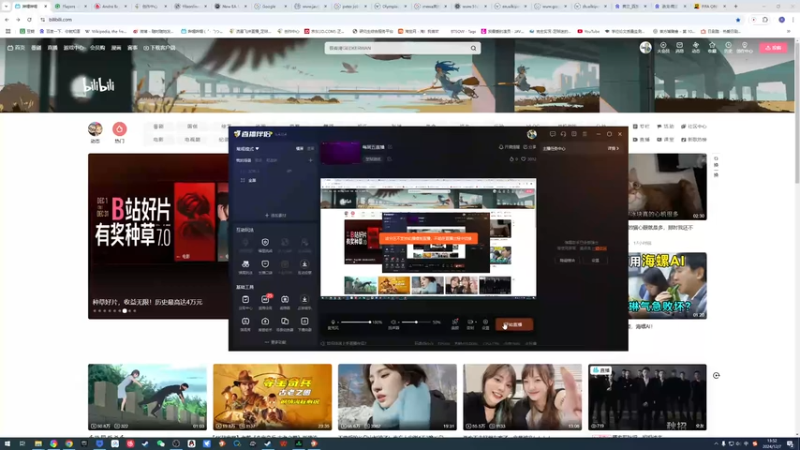Viewport: 800px width, 450px height.
Task: Click the 设置 button in the right panel
Action: [595, 260]
